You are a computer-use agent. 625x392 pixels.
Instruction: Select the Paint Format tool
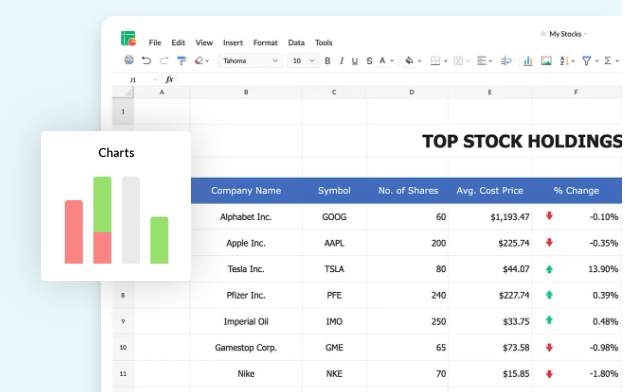pyautogui.click(x=181, y=61)
